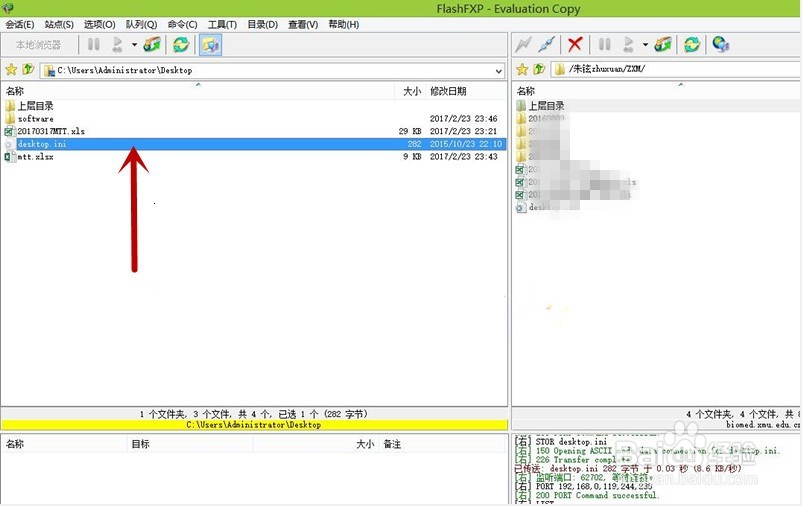Expand right pane transfer dropdown arrow
The image size is (802, 506).
click(x=645, y=45)
